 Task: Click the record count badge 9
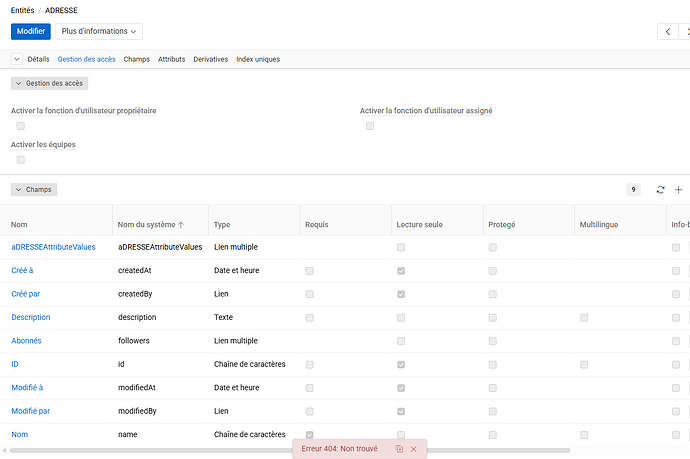633,190
